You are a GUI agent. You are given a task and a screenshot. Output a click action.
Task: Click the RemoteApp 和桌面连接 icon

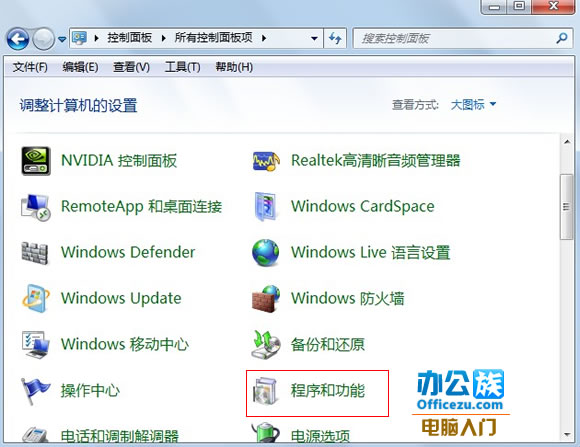tap(35, 207)
